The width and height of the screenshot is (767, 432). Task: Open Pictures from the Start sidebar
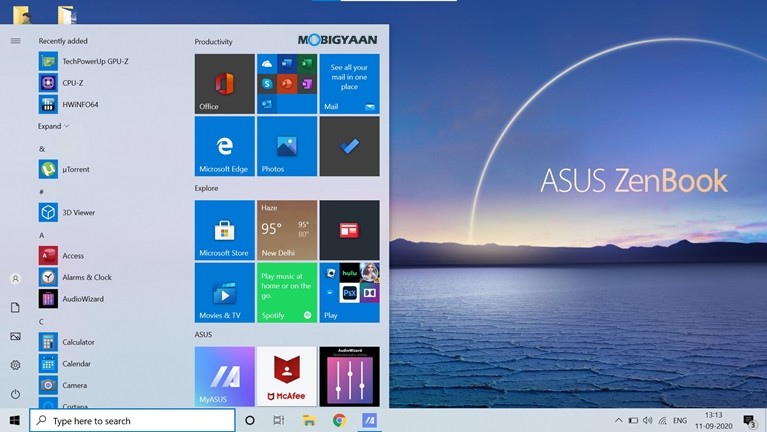pyautogui.click(x=15, y=336)
